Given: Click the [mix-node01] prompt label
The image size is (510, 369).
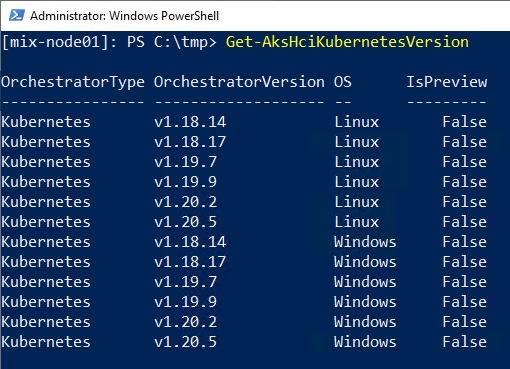Looking at the screenshot, I should pos(55,42).
